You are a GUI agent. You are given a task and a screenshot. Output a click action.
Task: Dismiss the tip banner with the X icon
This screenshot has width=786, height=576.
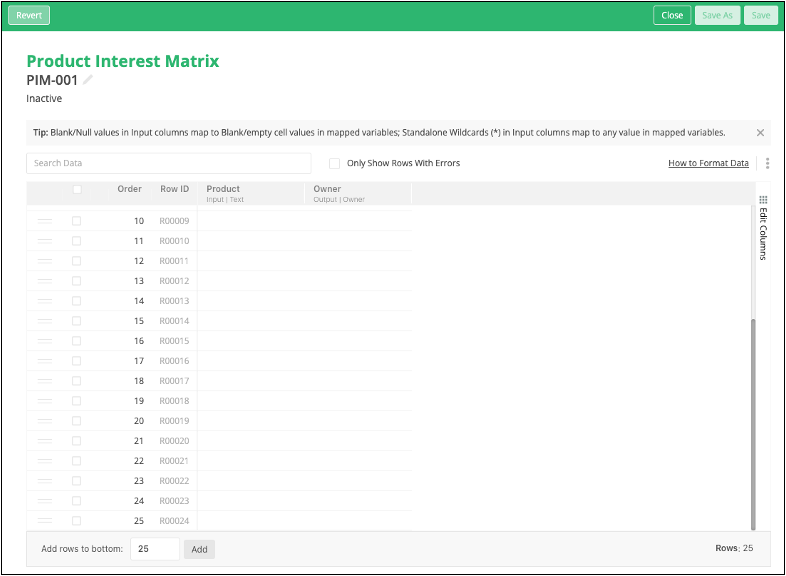(x=760, y=133)
